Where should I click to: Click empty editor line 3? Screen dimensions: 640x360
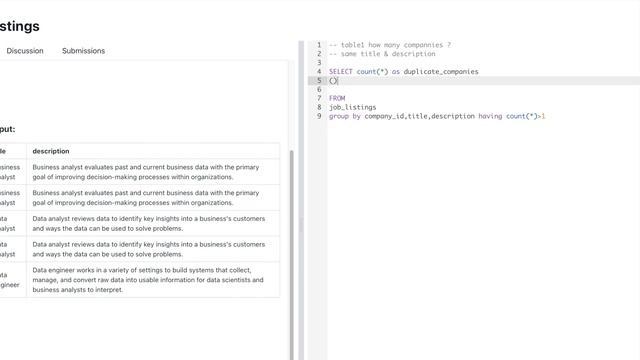point(483,62)
